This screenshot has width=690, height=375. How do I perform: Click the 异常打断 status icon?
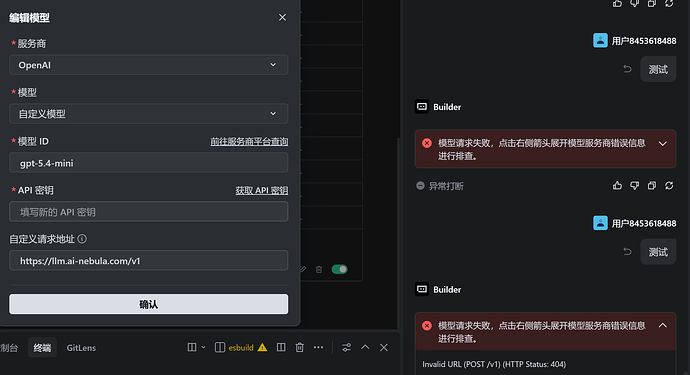(420, 186)
